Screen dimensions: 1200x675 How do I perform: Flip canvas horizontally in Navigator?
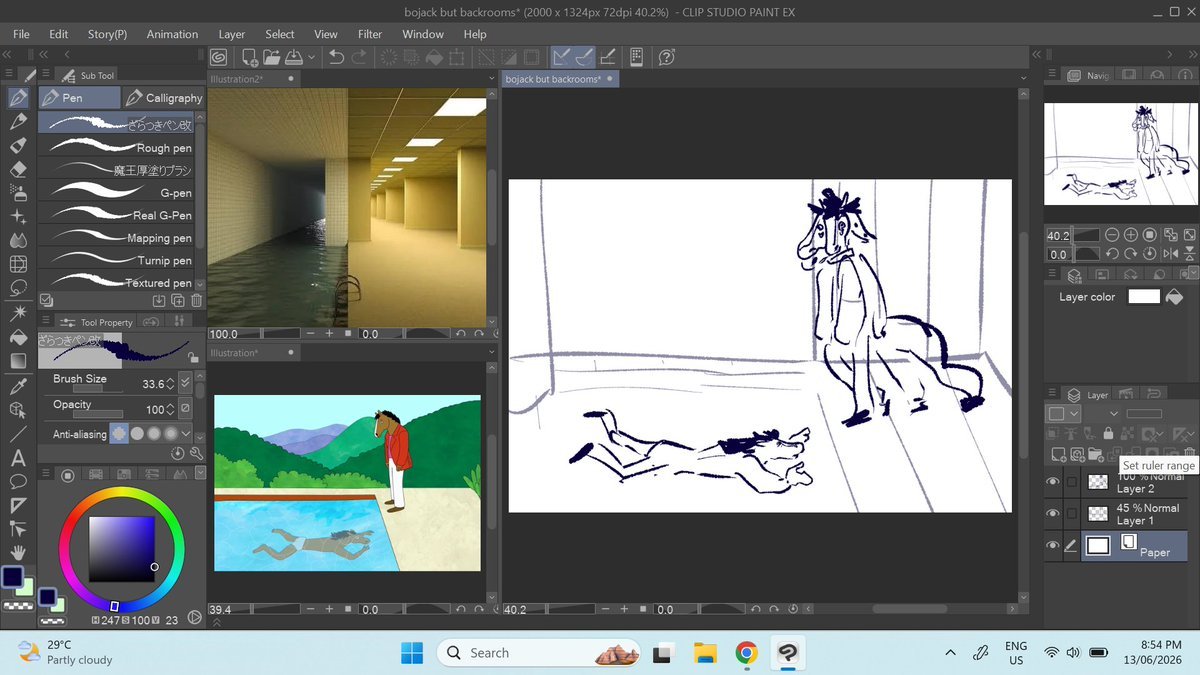(1171, 254)
